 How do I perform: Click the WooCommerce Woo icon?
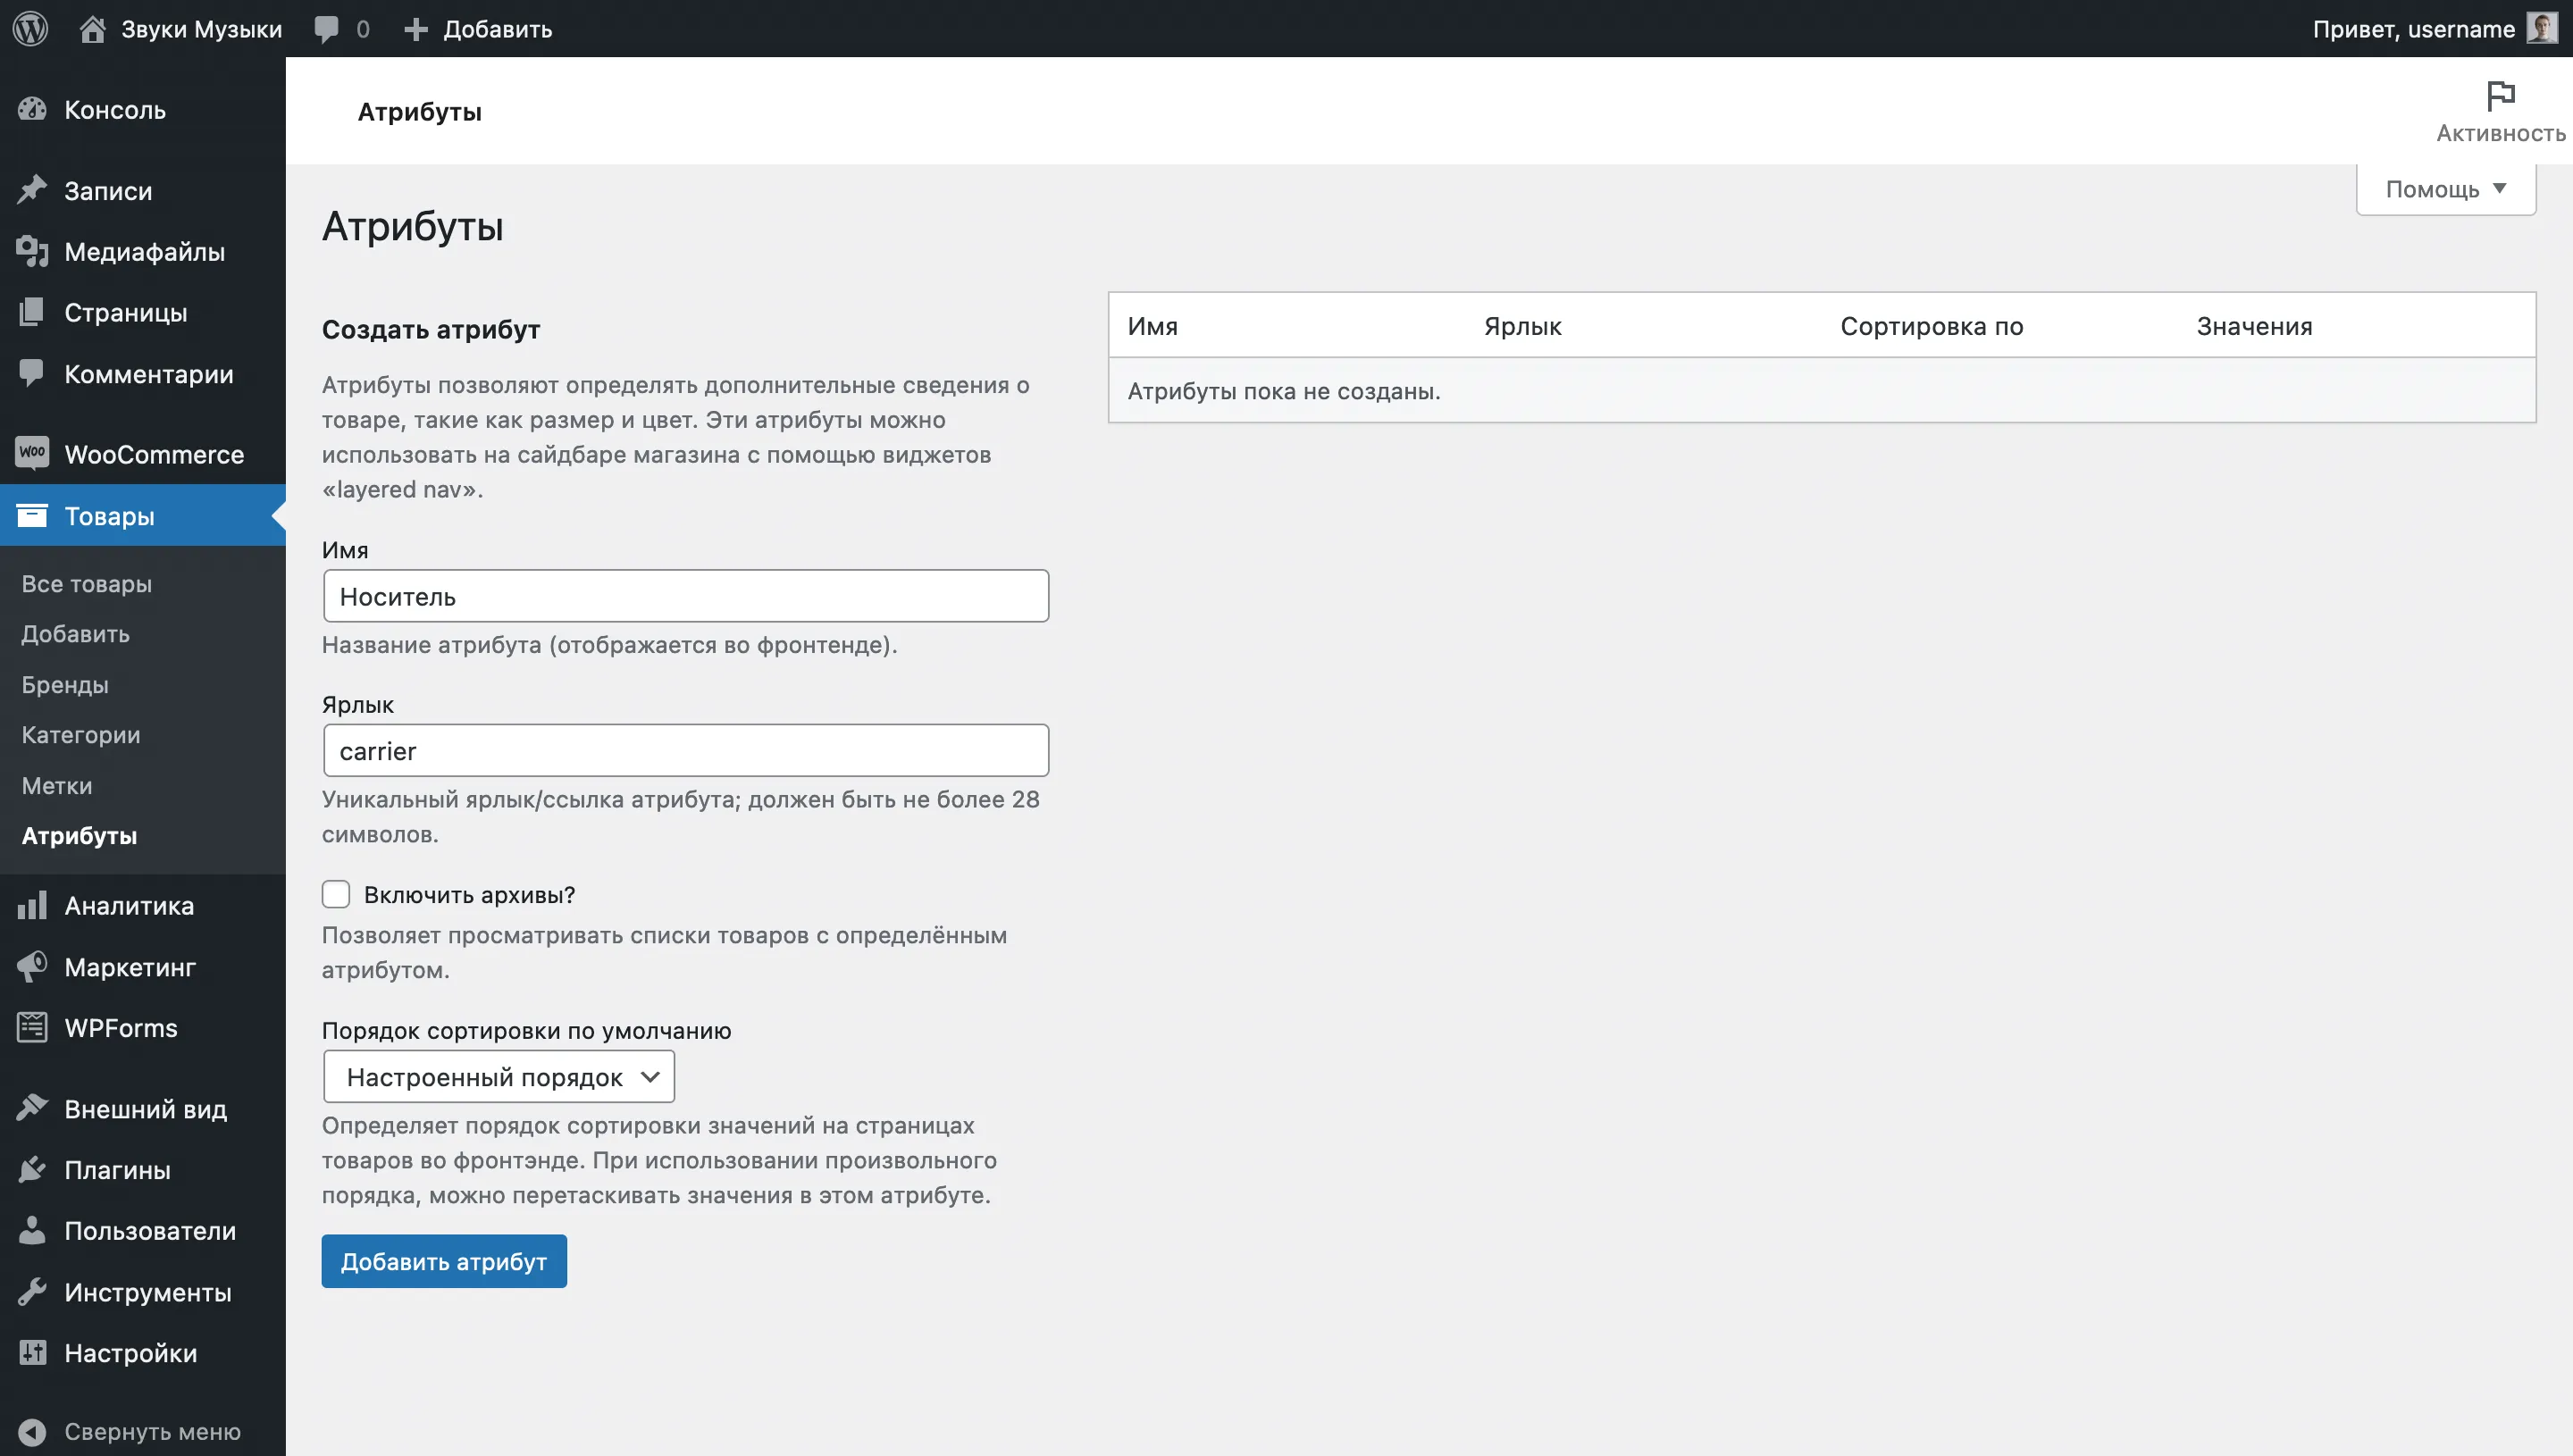point(32,453)
